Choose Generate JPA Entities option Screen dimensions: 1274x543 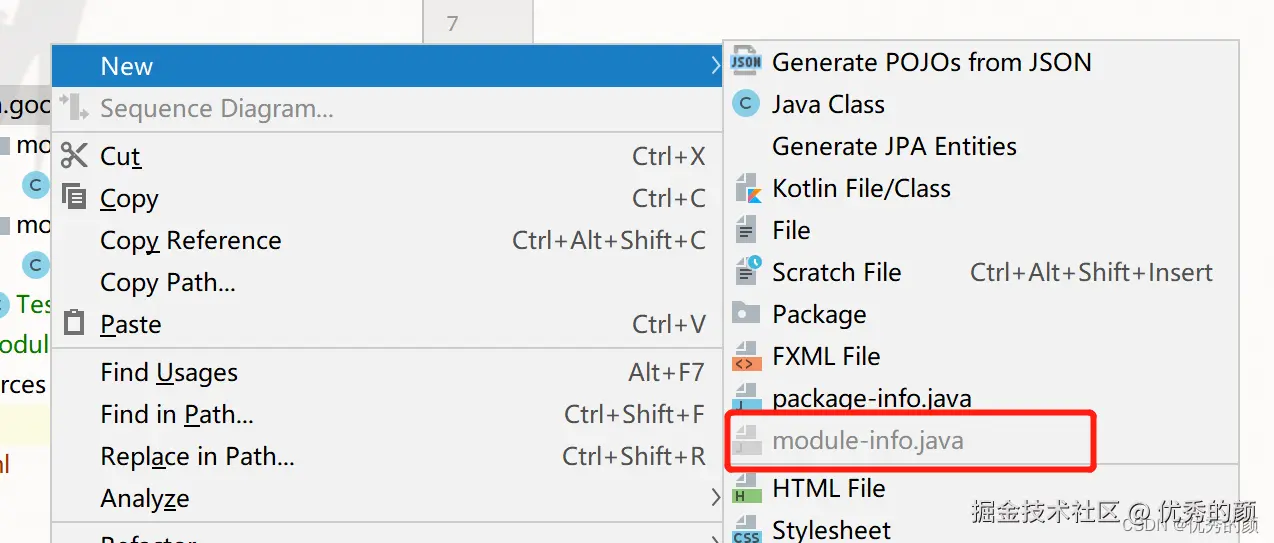[894, 147]
